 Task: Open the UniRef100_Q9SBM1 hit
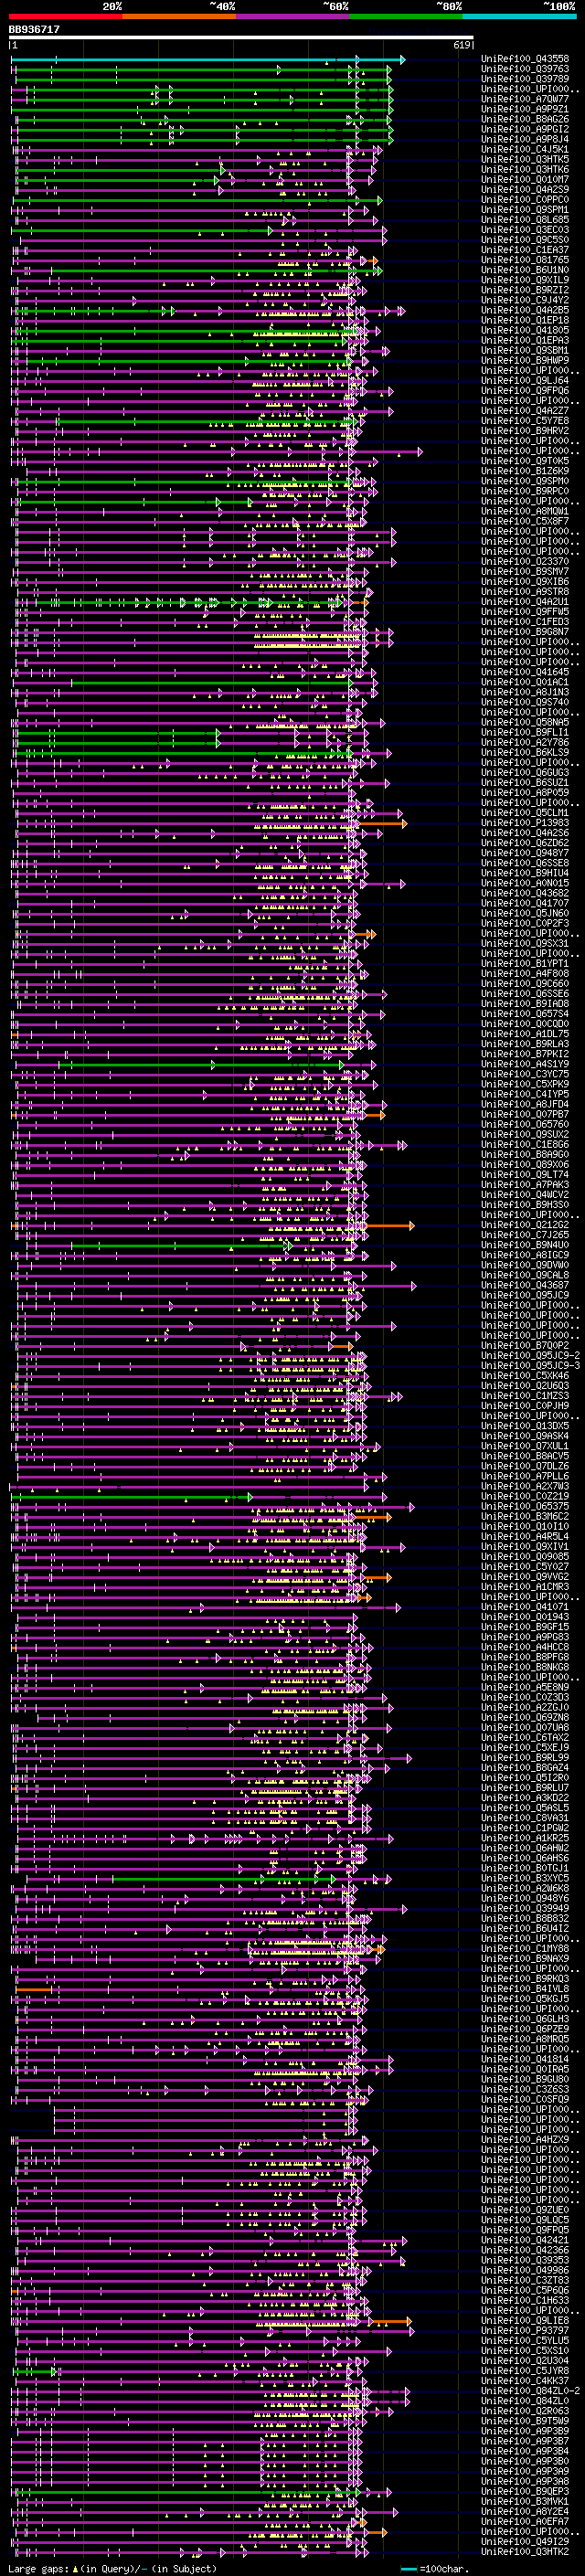tap(525, 350)
